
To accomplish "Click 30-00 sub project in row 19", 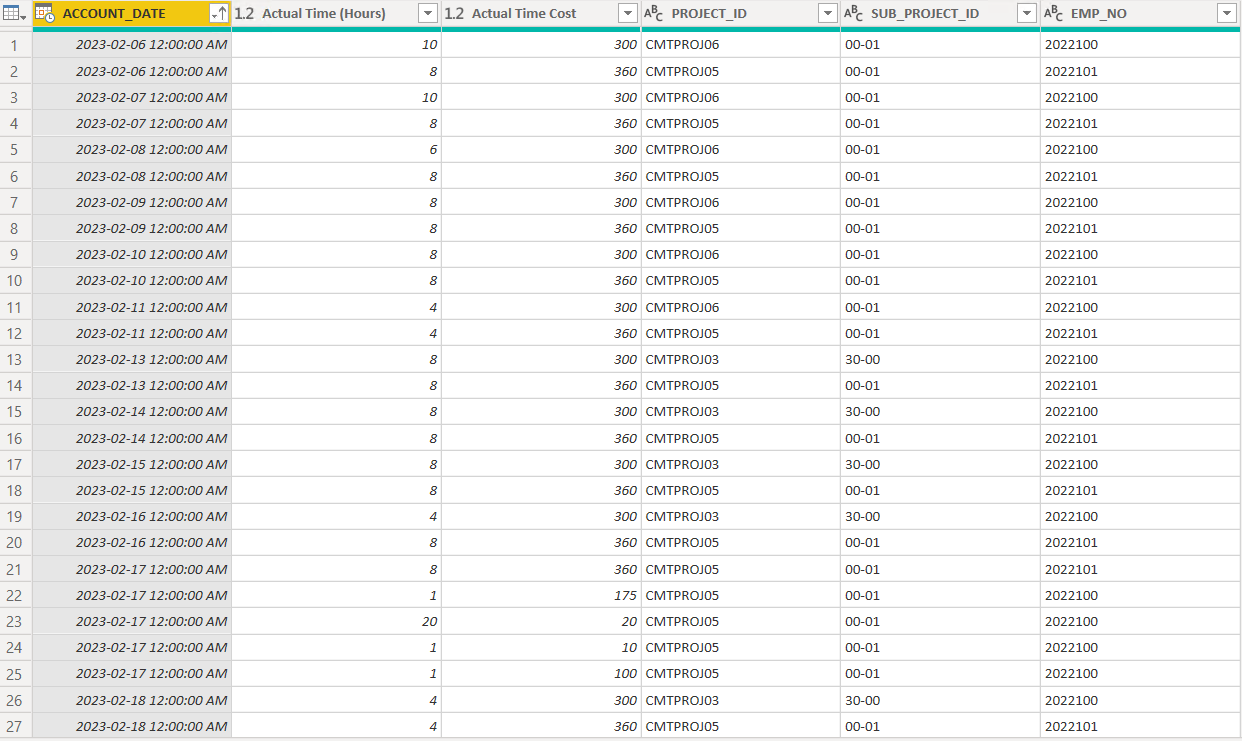I will point(941,516).
